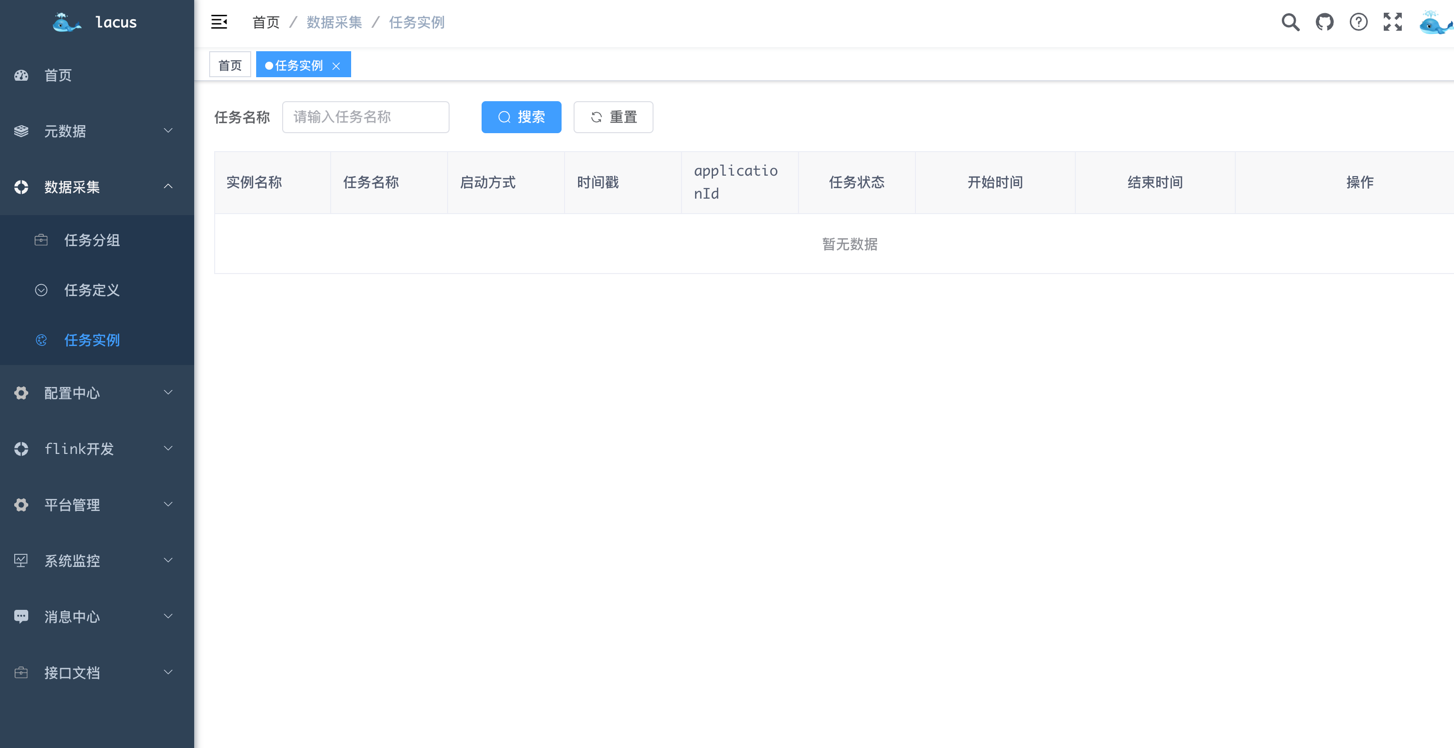Click 数据采集 in the breadcrumb
Viewport: 1454px width, 748px height.
point(334,22)
